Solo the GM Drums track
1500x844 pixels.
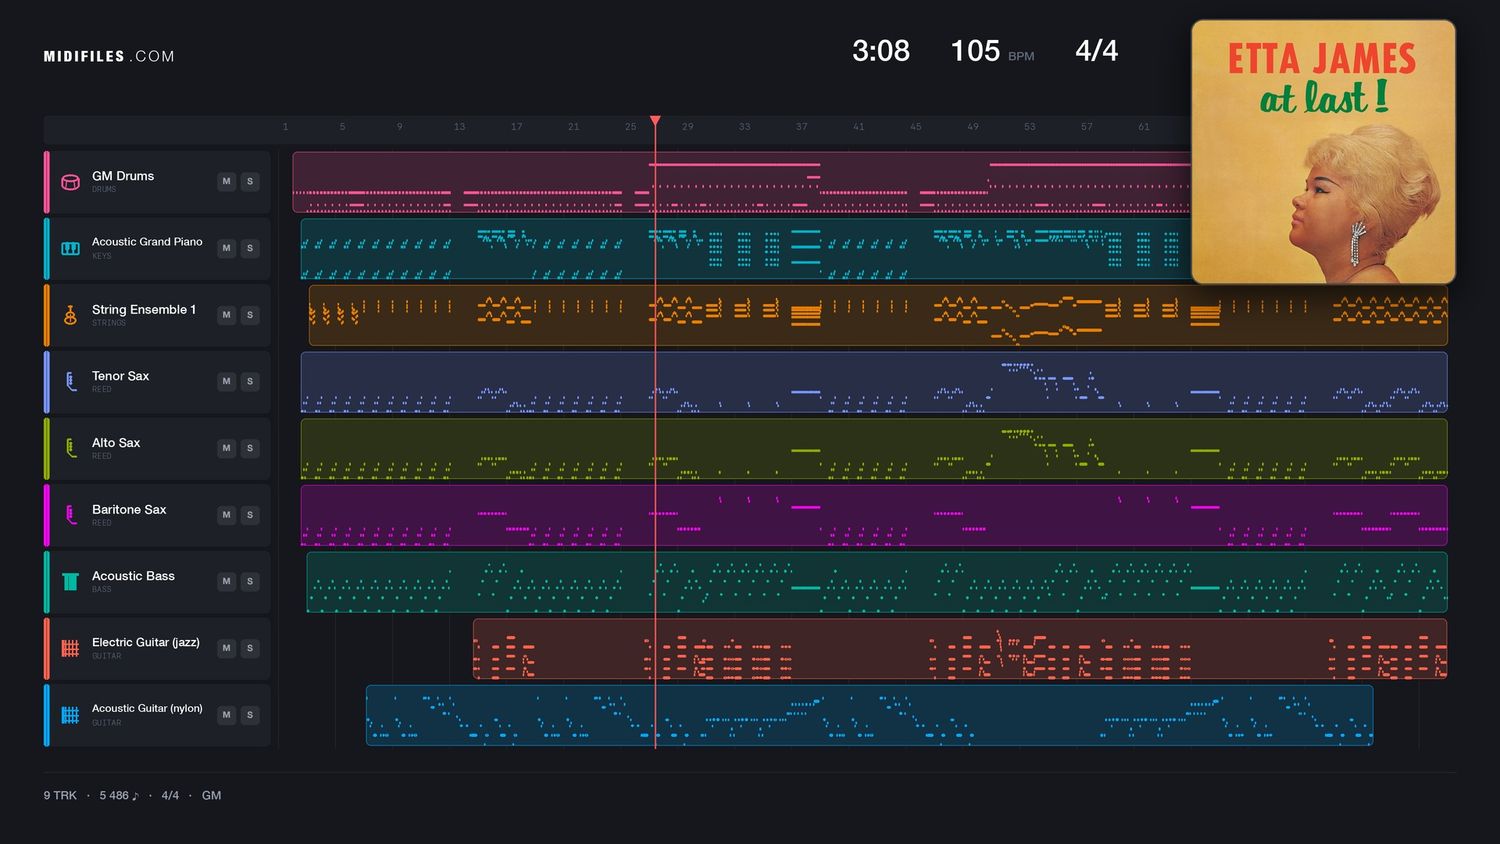click(250, 182)
